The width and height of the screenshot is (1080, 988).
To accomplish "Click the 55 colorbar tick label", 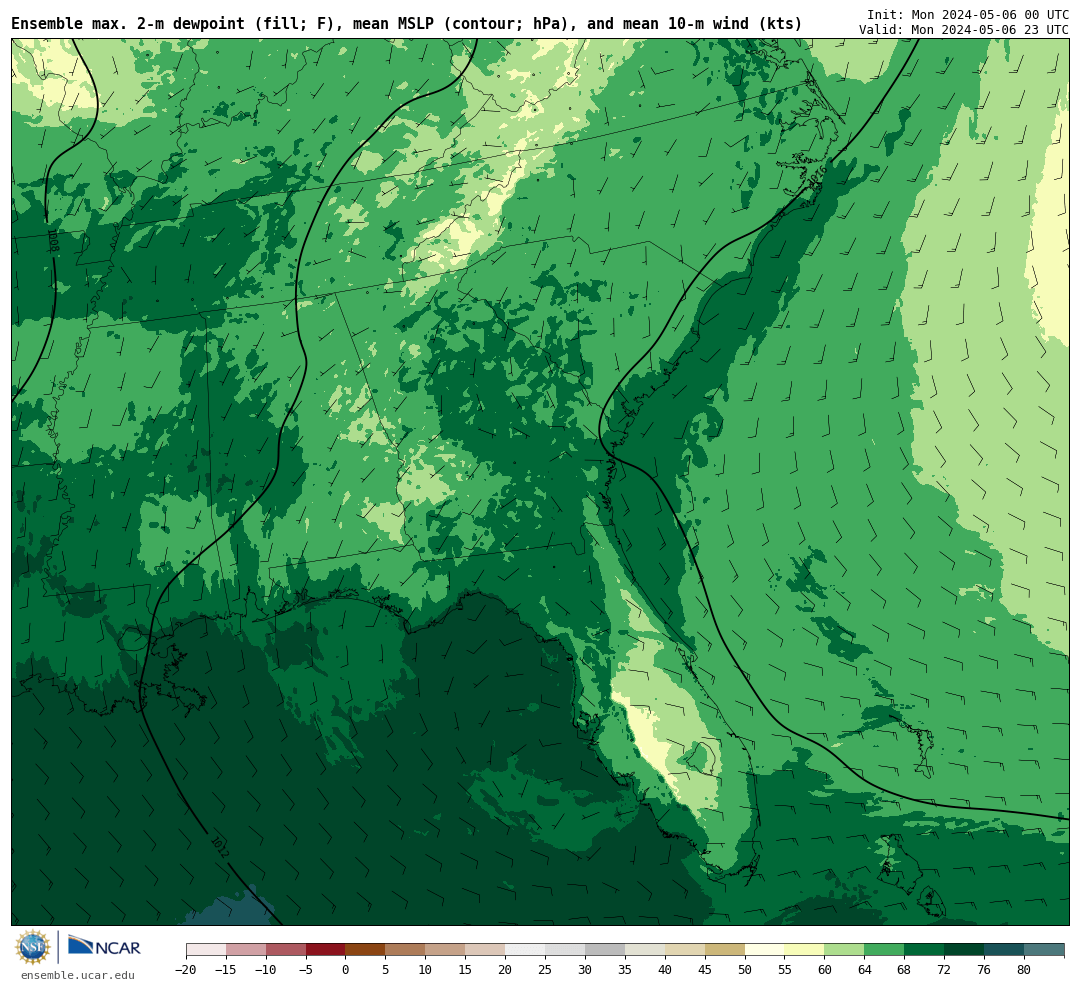I will click(785, 970).
